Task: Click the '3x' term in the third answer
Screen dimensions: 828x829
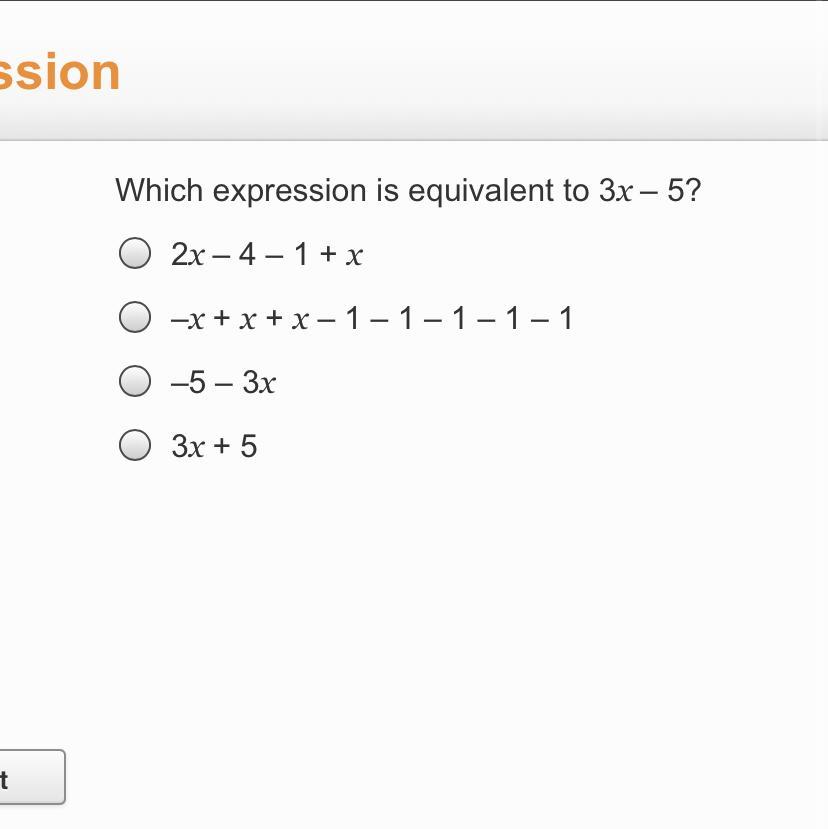Action: (259, 382)
